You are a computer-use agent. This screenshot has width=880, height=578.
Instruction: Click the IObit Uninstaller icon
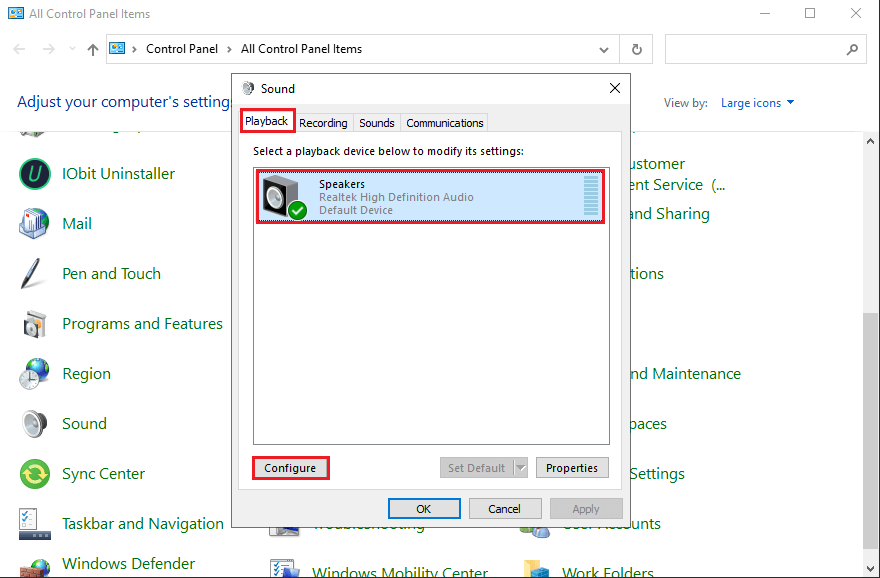(x=35, y=174)
